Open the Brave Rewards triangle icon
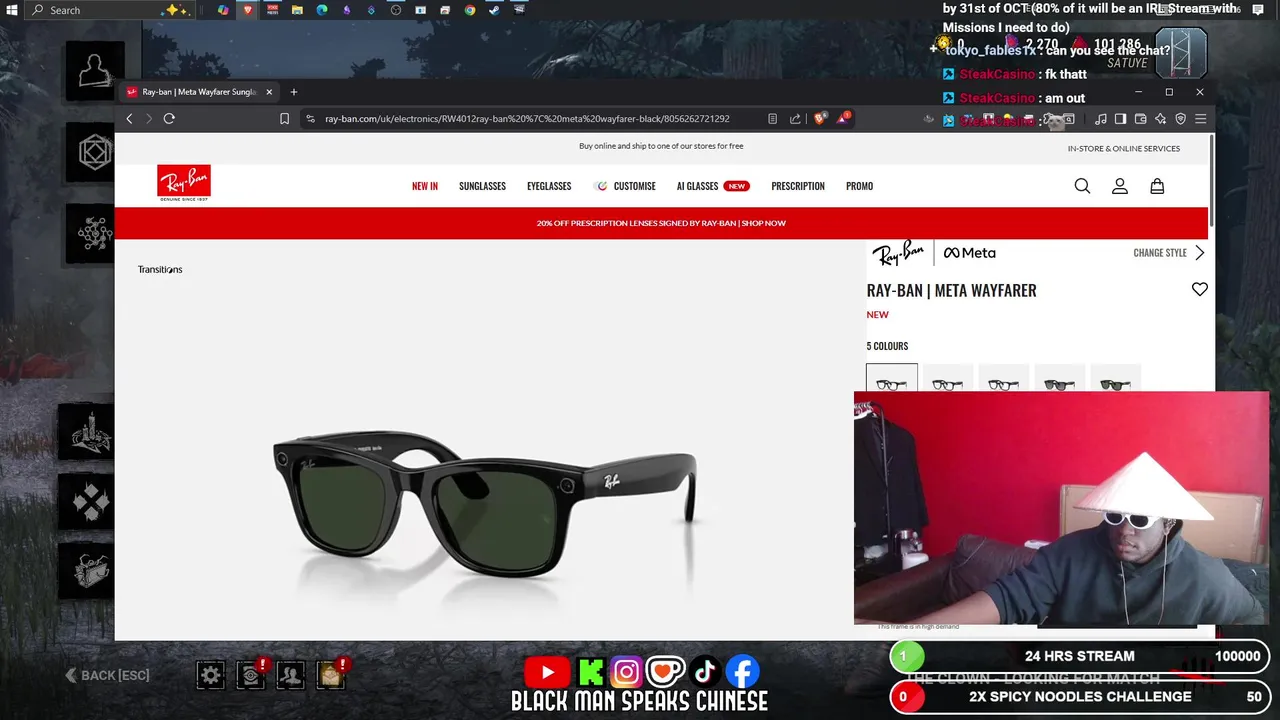The height and width of the screenshot is (720, 1280). 843,118
